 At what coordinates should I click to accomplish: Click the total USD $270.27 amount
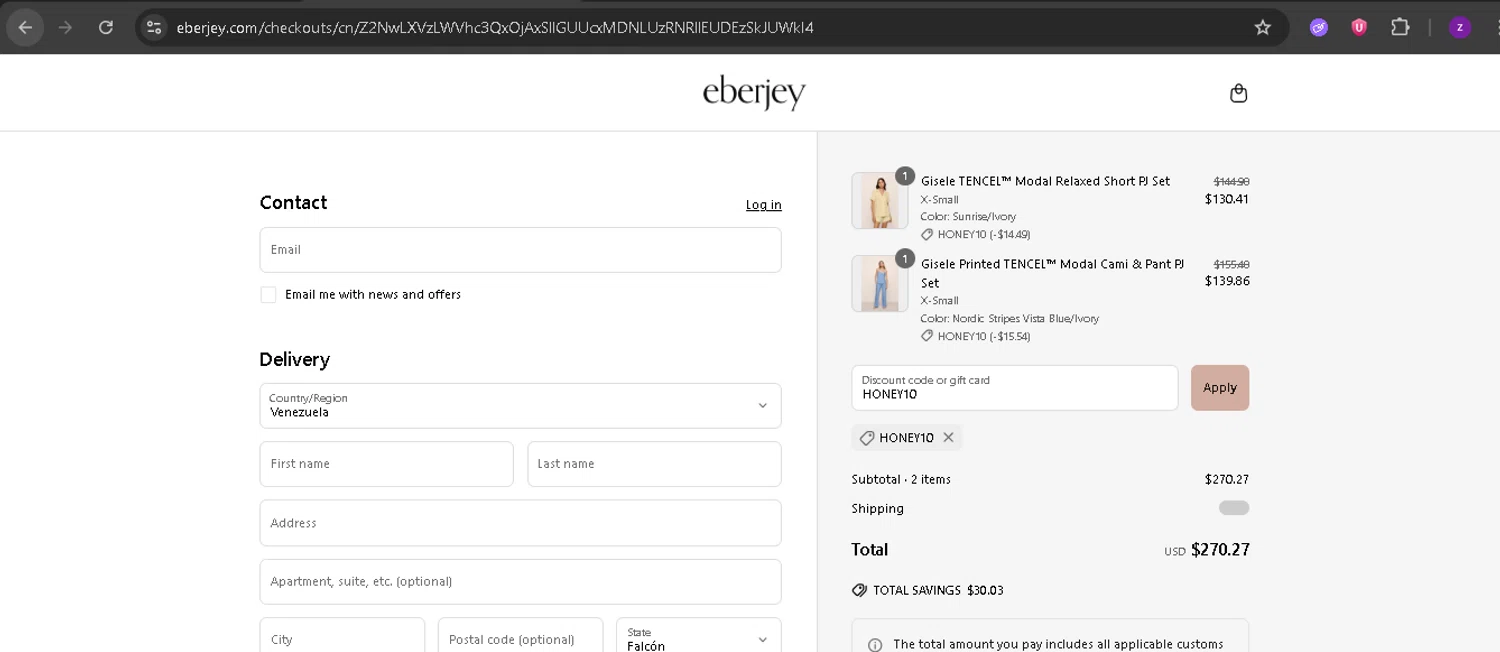pos(1207,549)
